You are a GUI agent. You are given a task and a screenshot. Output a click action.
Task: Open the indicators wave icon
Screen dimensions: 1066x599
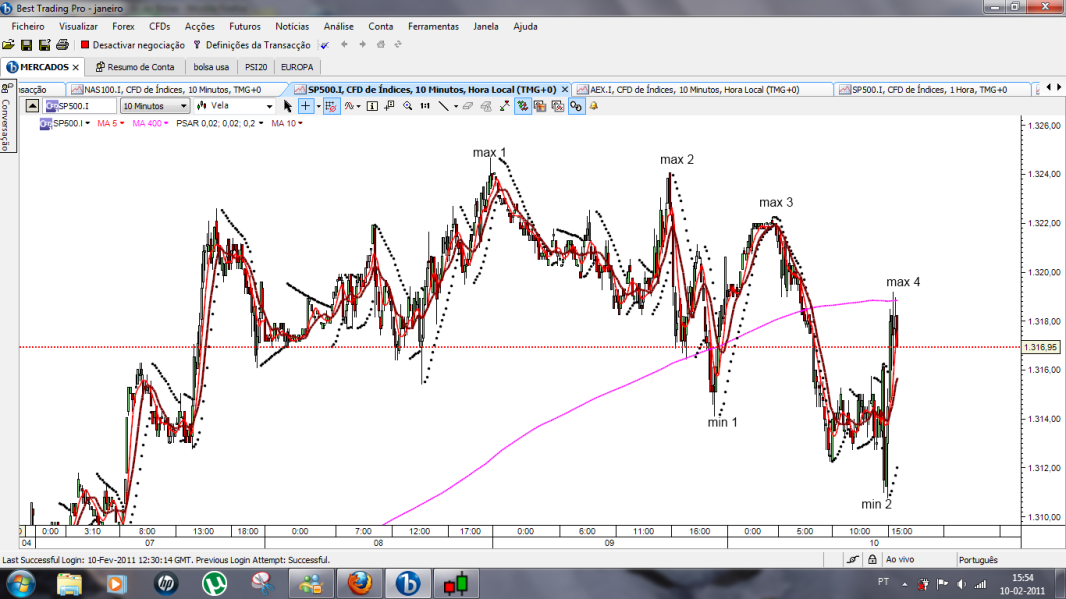[x=349, y=106]
